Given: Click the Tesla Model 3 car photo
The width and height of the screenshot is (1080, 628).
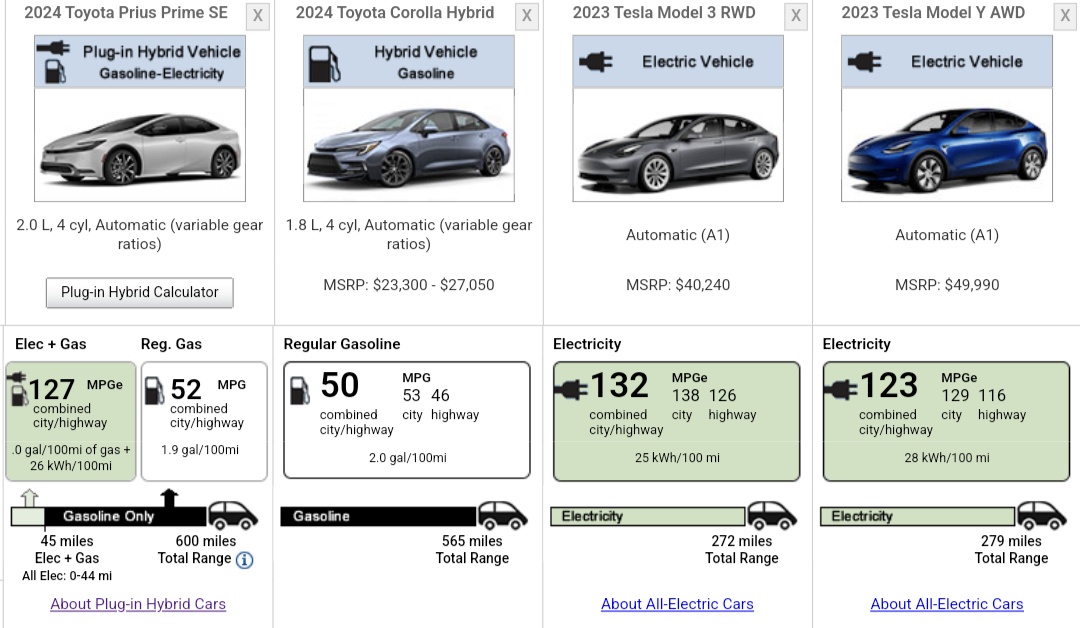Looking at the screenshot, I should pos(677,147).
